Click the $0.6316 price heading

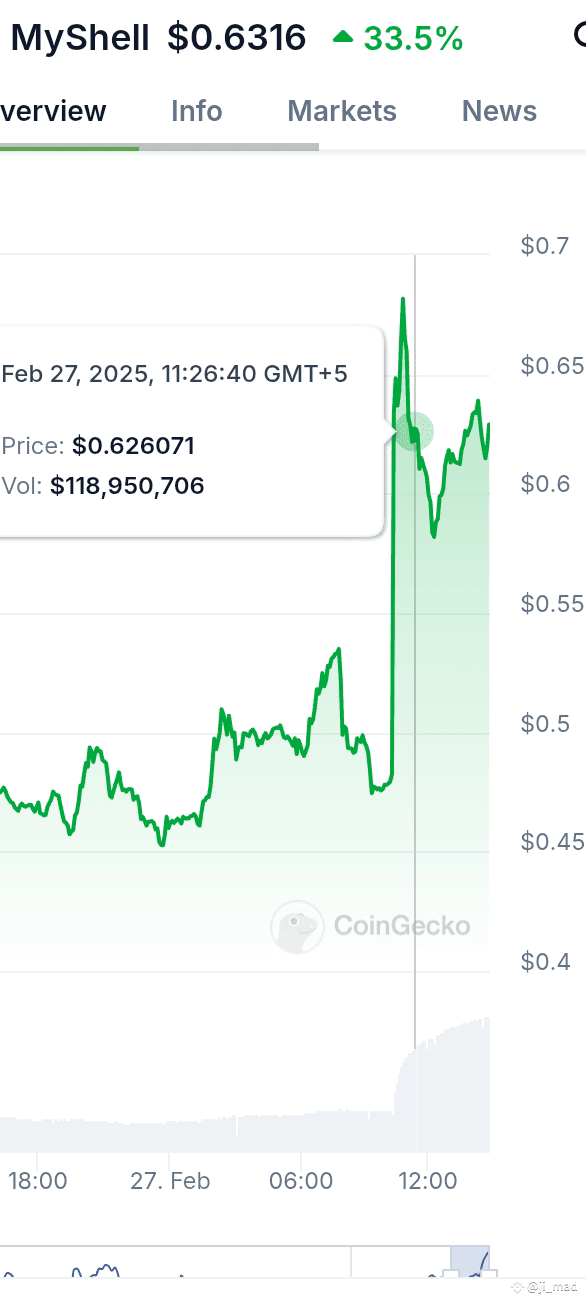234,36
